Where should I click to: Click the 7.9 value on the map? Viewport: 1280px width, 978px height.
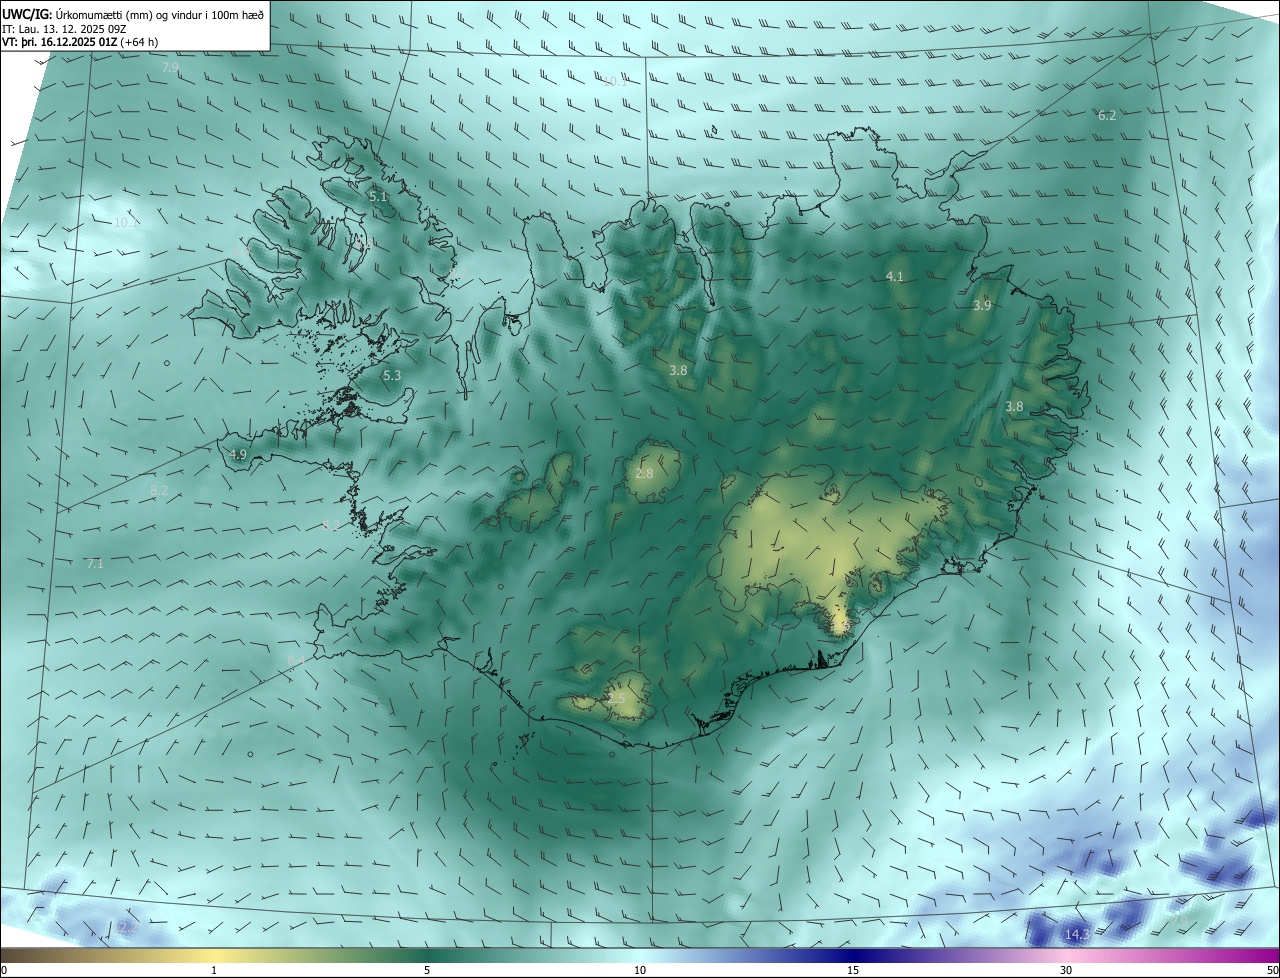pos(170,68)
